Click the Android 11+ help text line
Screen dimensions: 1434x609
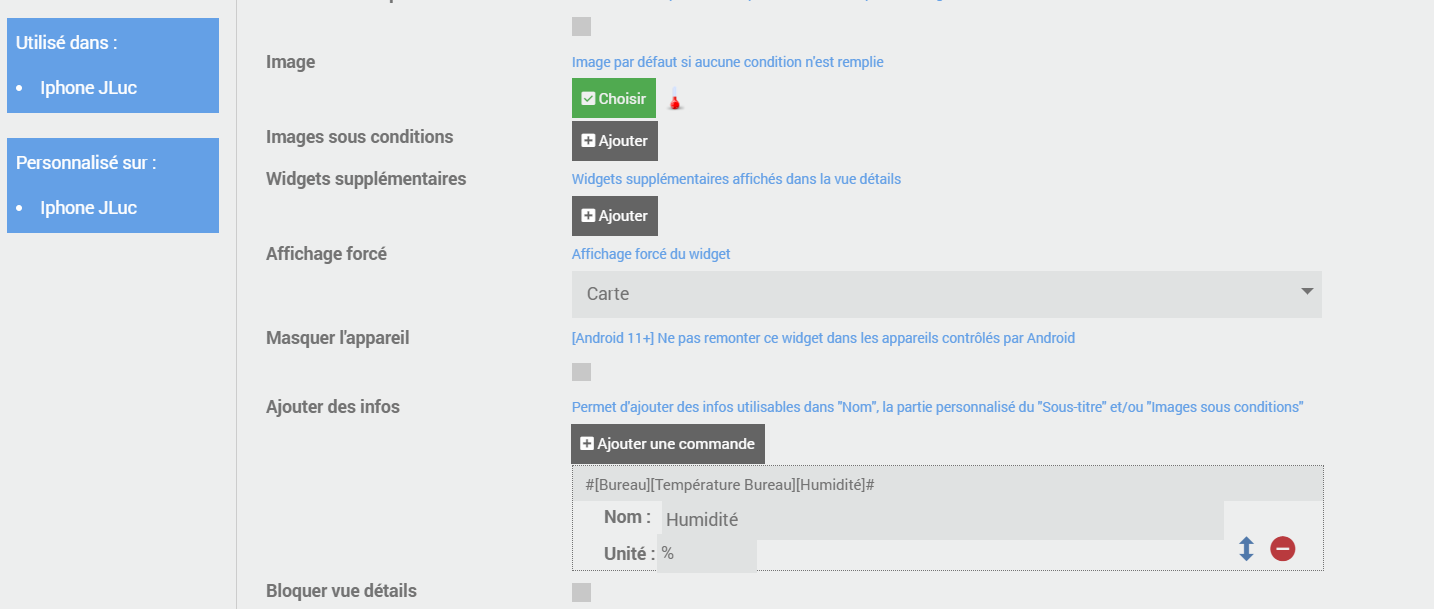pos(823,338)
